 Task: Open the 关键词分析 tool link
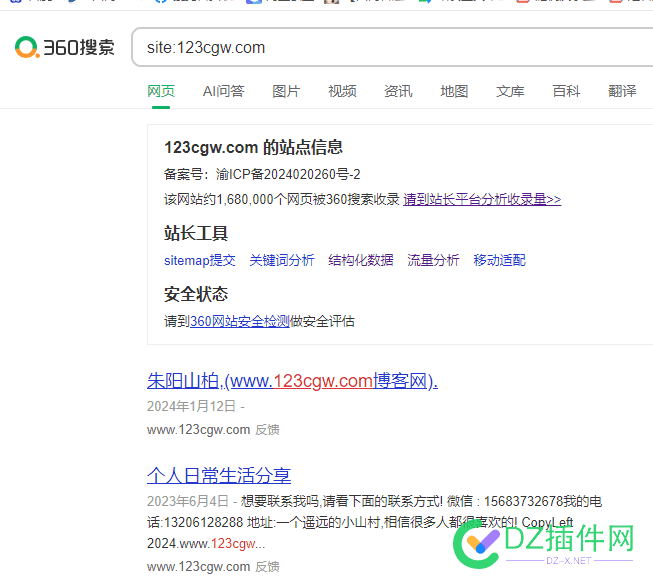[x=282, y=260]
